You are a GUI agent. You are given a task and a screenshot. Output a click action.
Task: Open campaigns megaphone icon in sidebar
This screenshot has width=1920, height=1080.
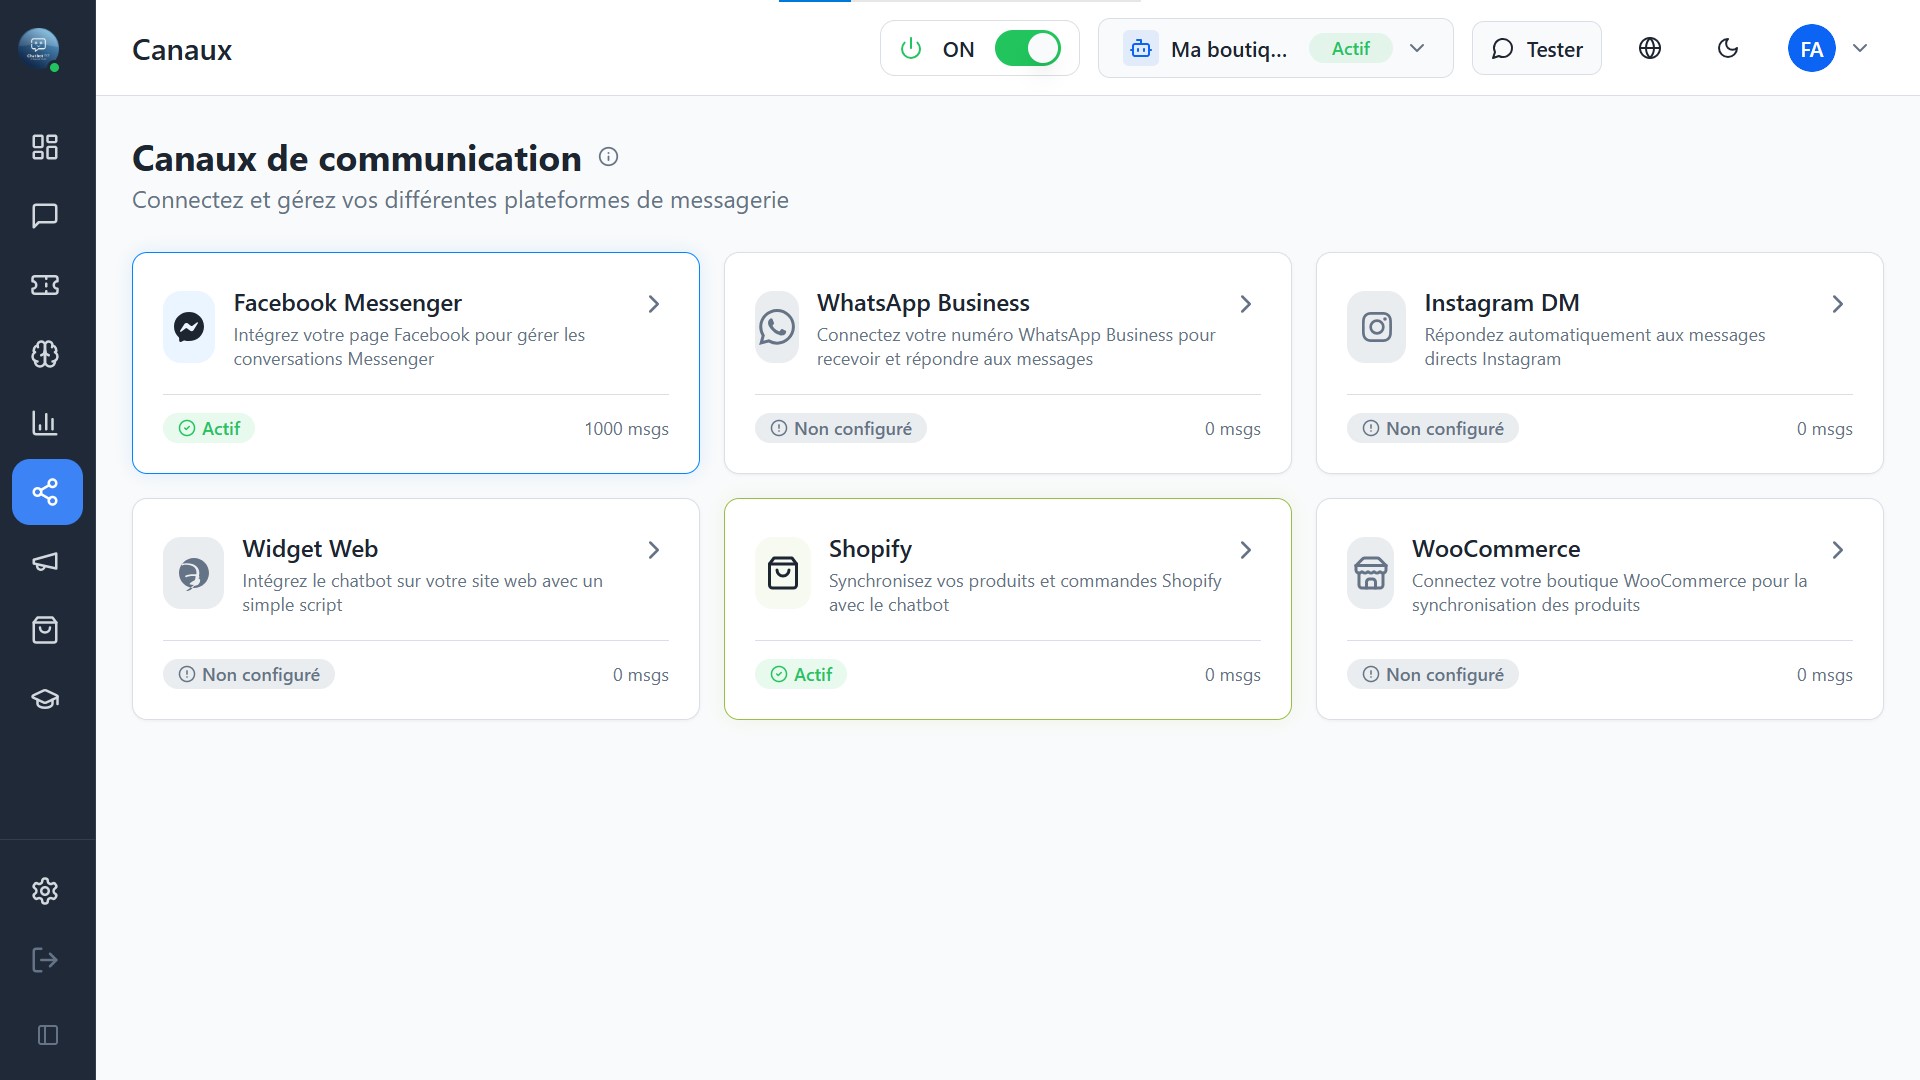45,561
